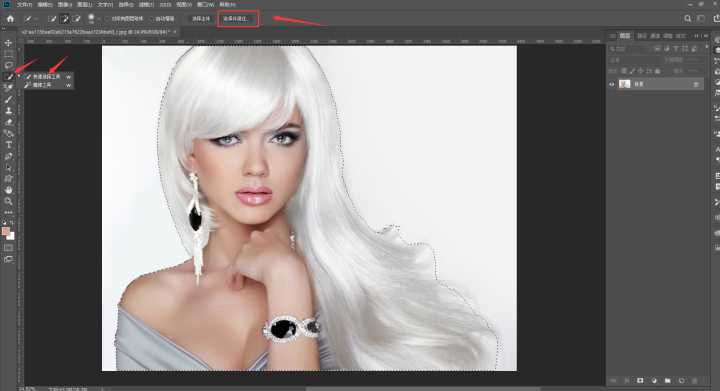Add a layer mask from Layers panel

pyautogui.click(x=640, y=380)
